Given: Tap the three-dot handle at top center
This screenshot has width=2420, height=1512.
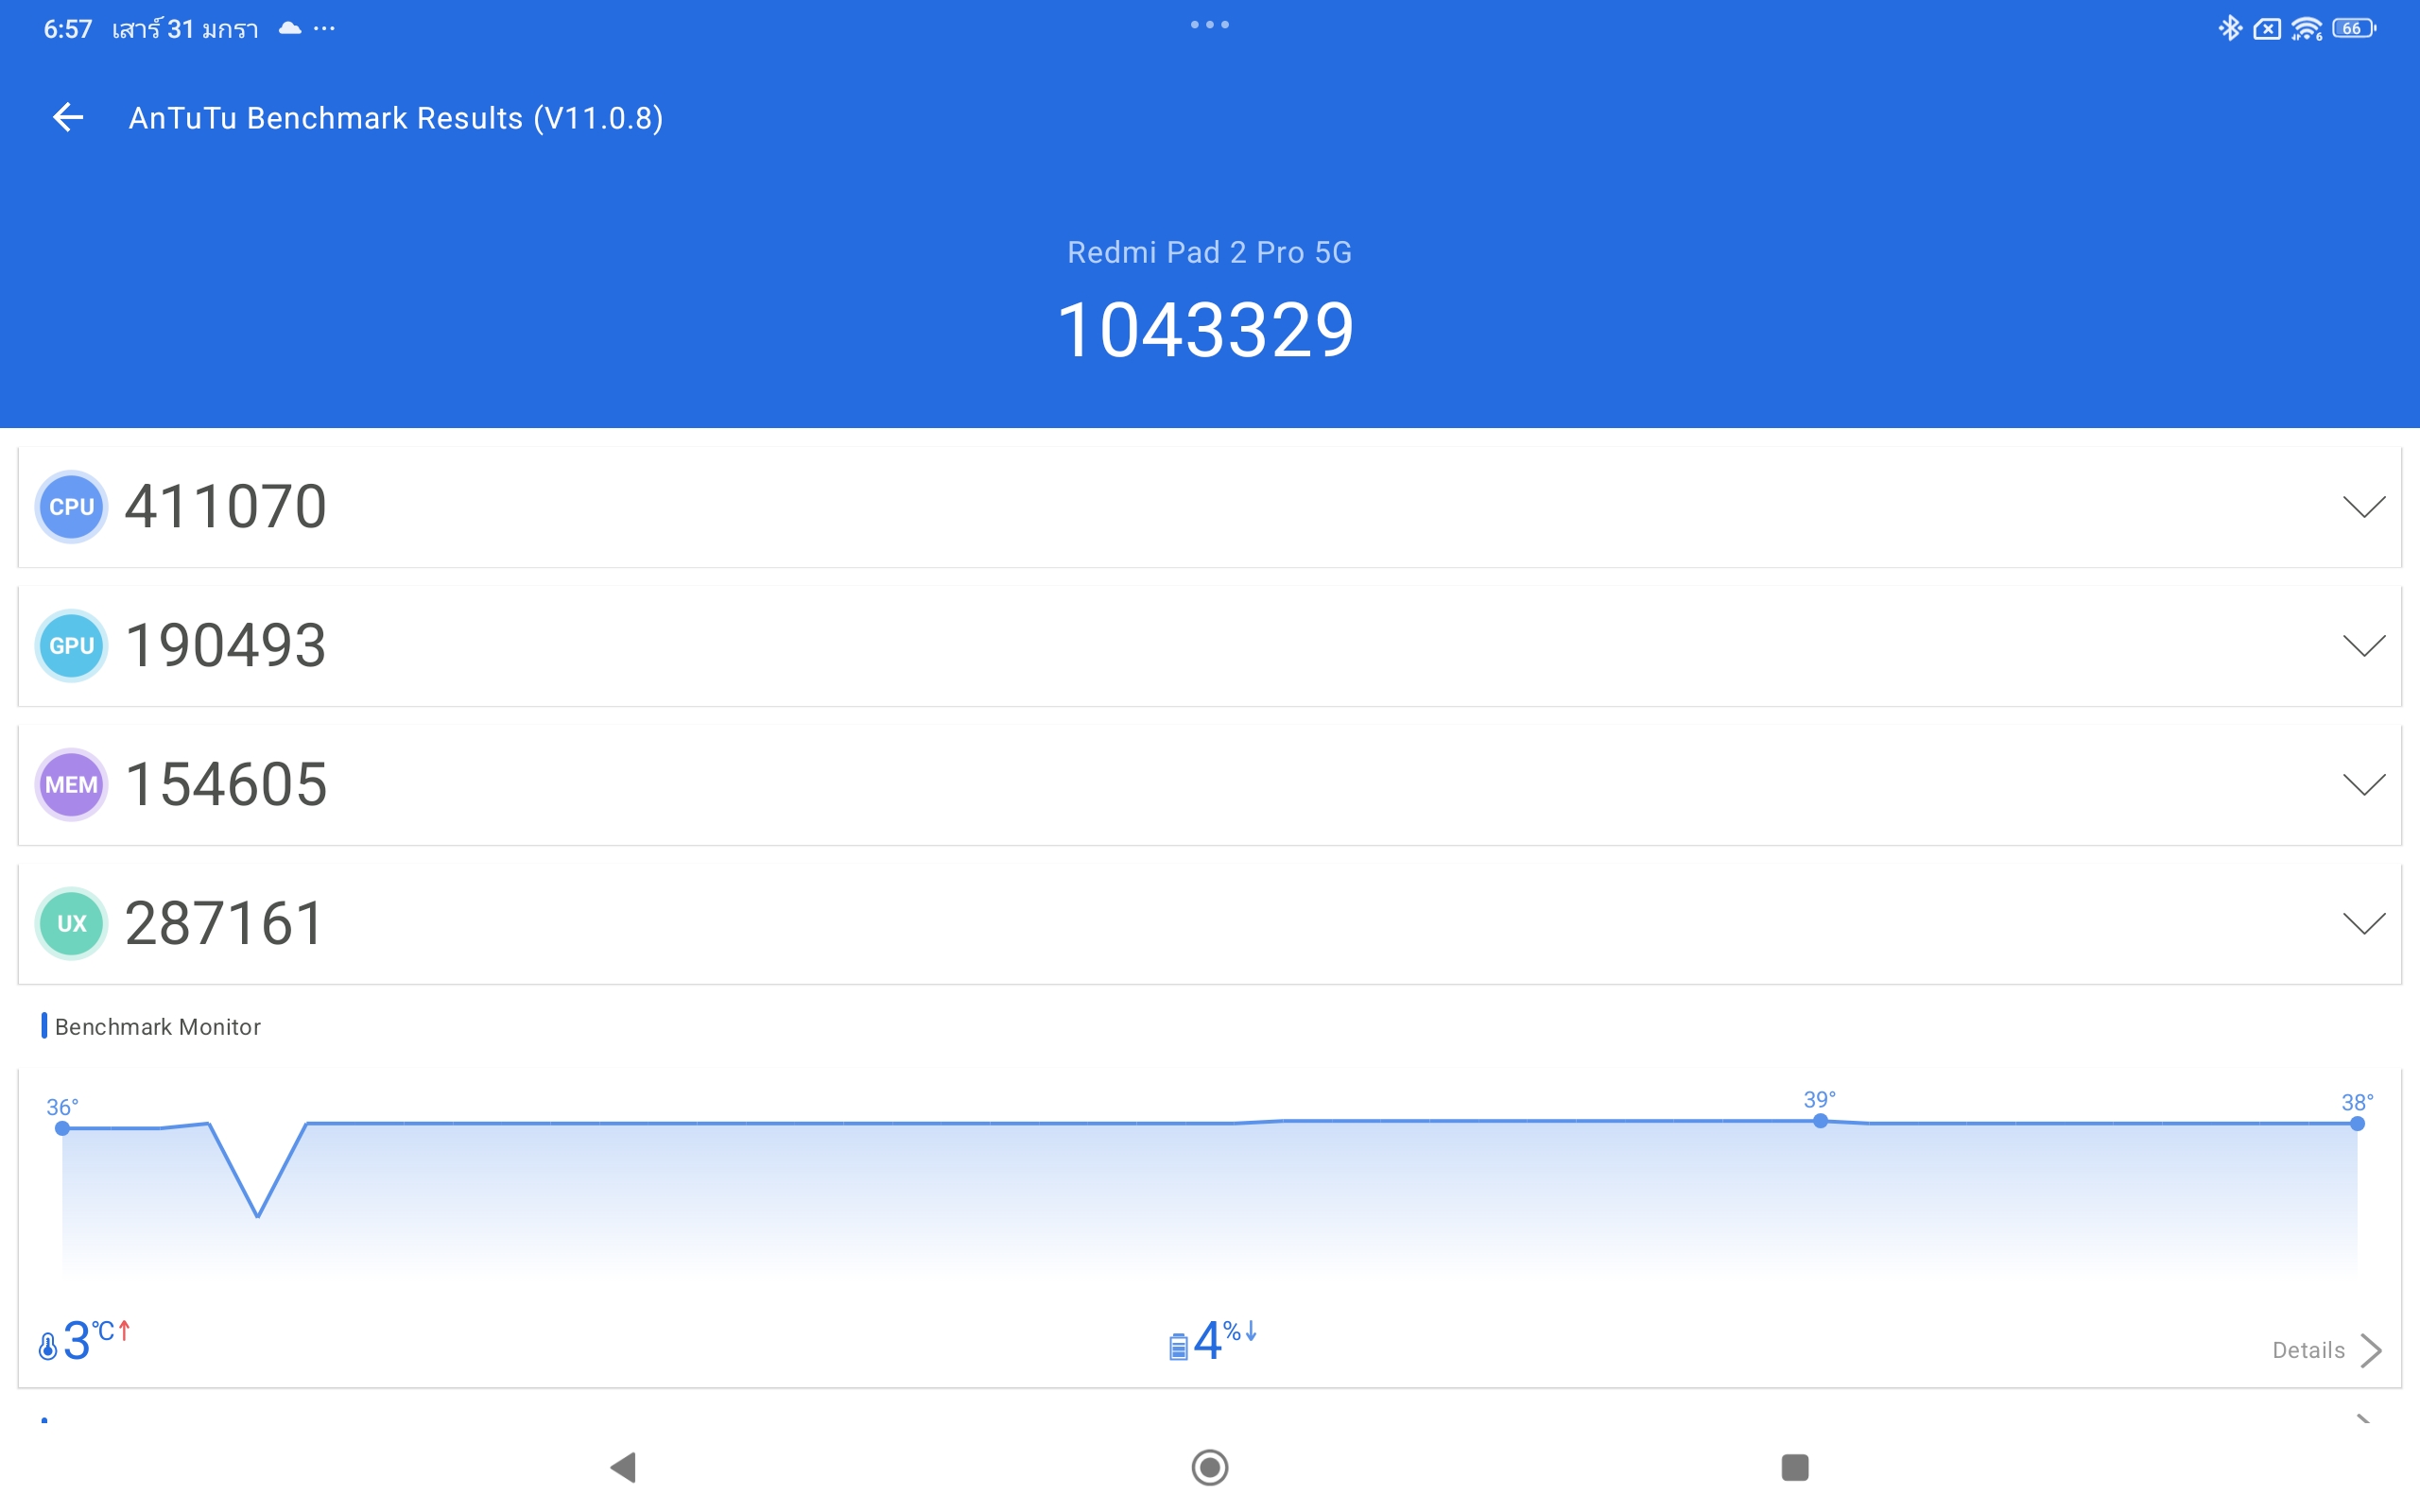Looking at the screenshot, I should pyautogui.click(x=1209, y=25).
